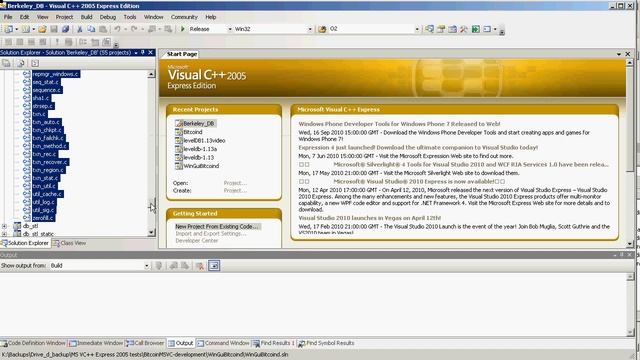
Task: Open the Toolbox wrench and hammer icon
Action: click(464, 29)
